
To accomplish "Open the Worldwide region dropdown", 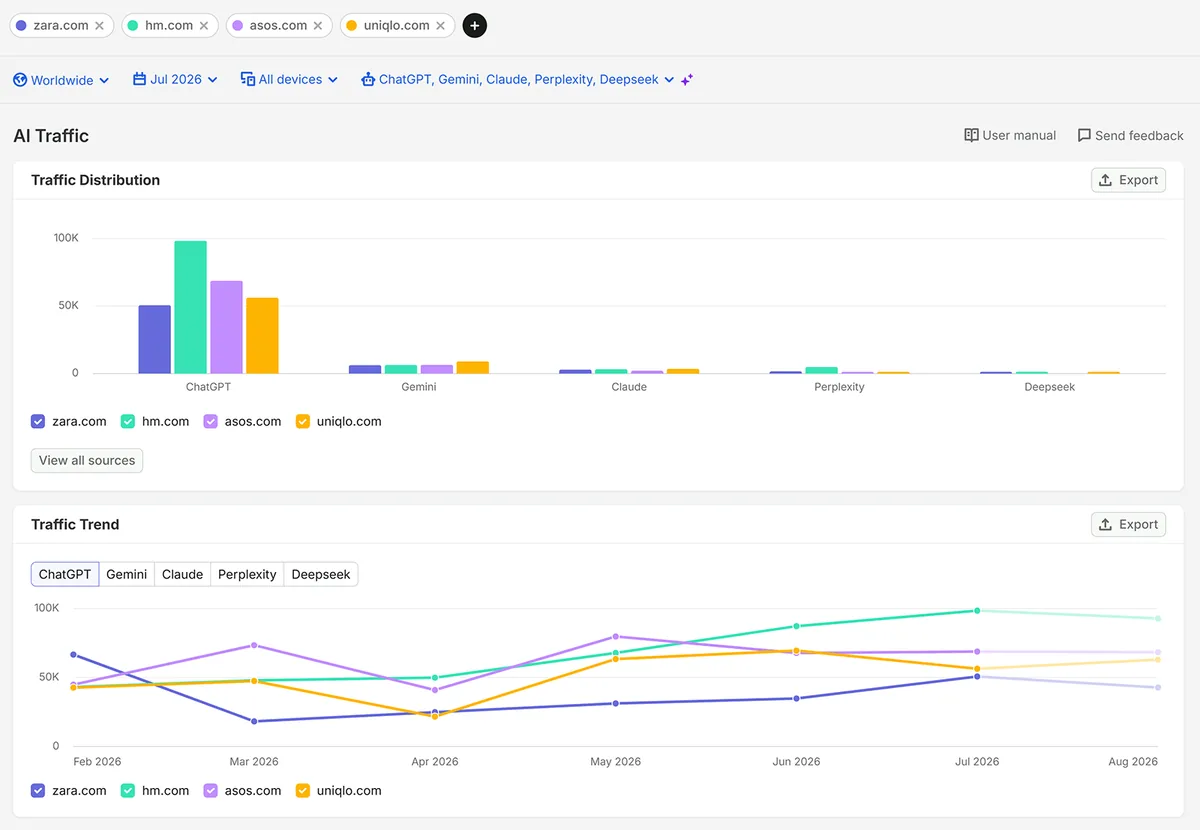I will pos(61,80).
